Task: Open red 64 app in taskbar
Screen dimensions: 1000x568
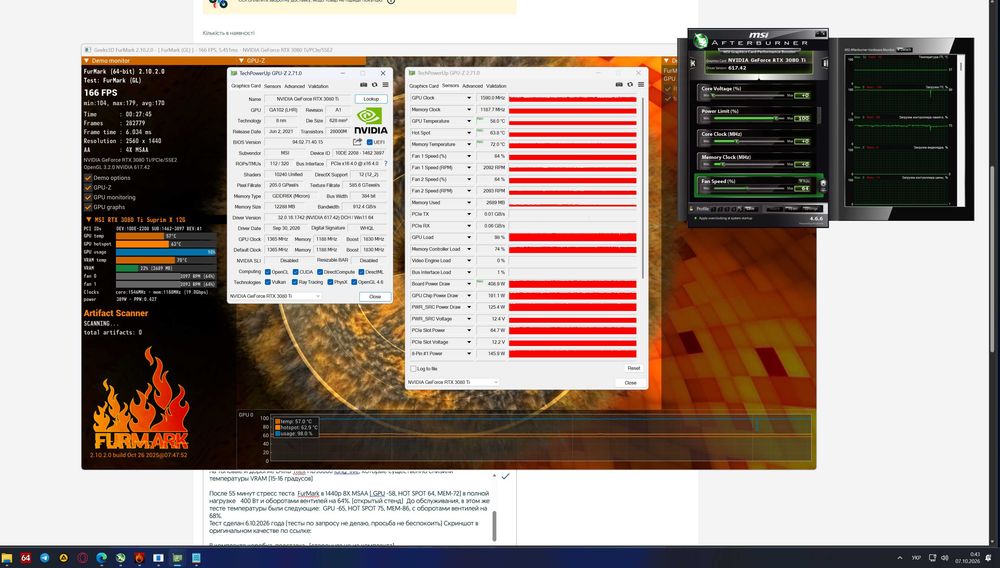Action: 26,558
